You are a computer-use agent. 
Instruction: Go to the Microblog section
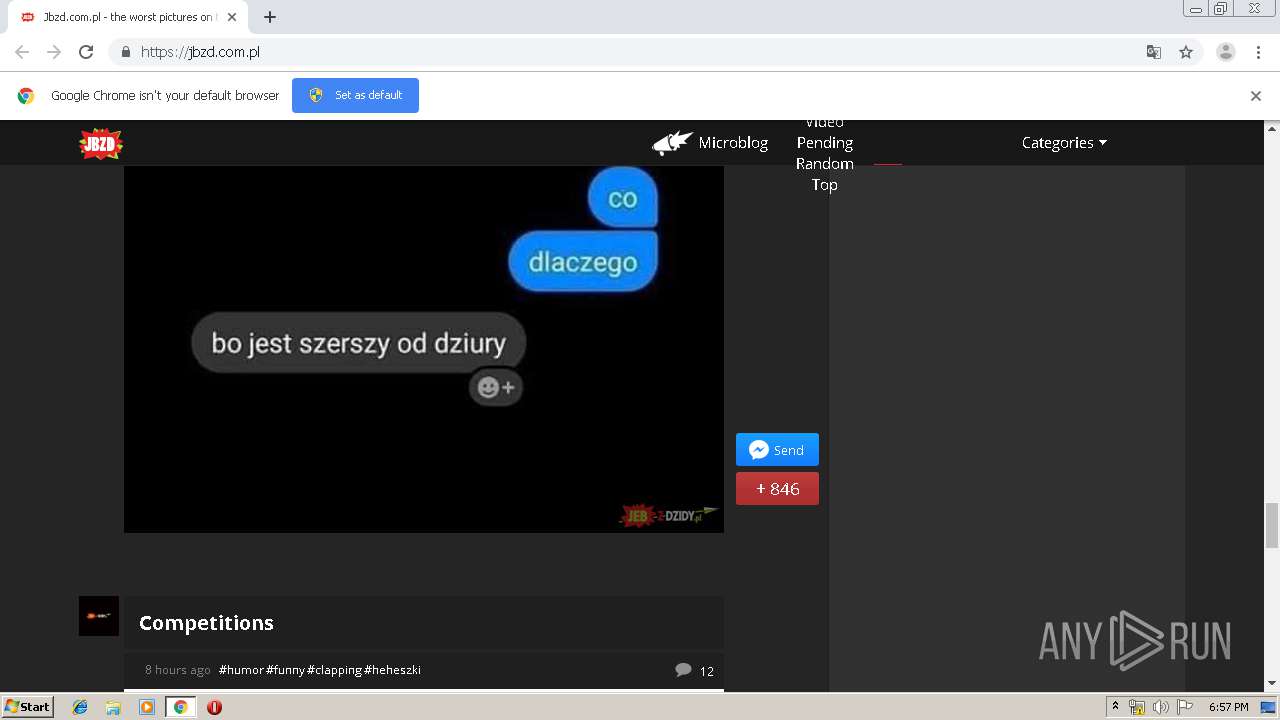[x=733, y=143]
